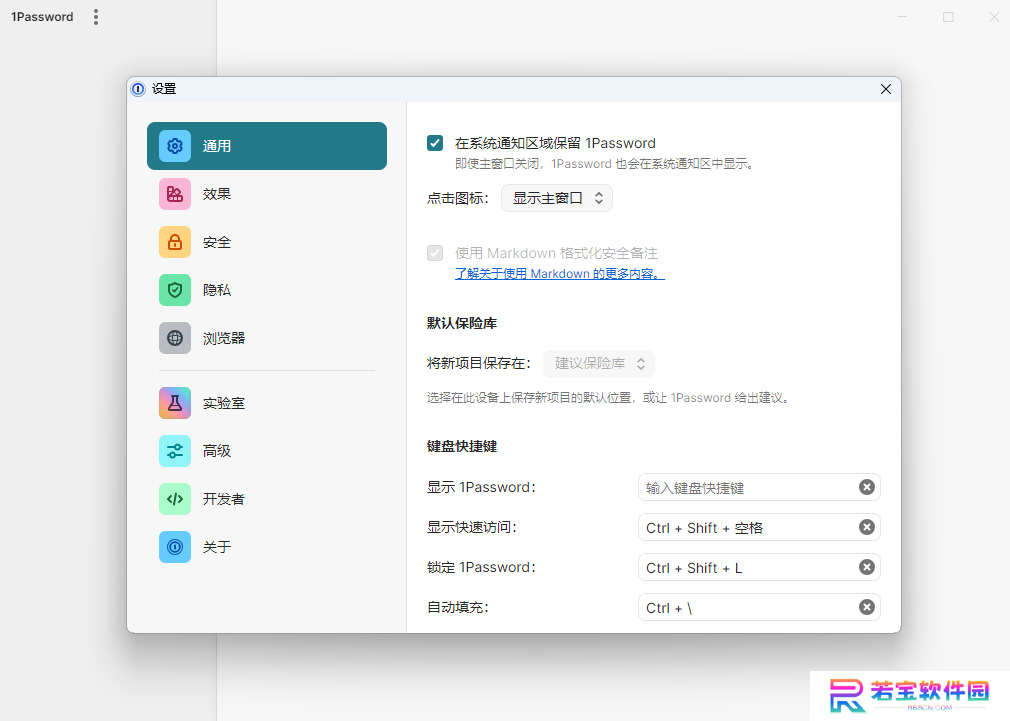Click the 高级 sliders icon
Viewport: 1010px width, 721px height.
(175, 451)
